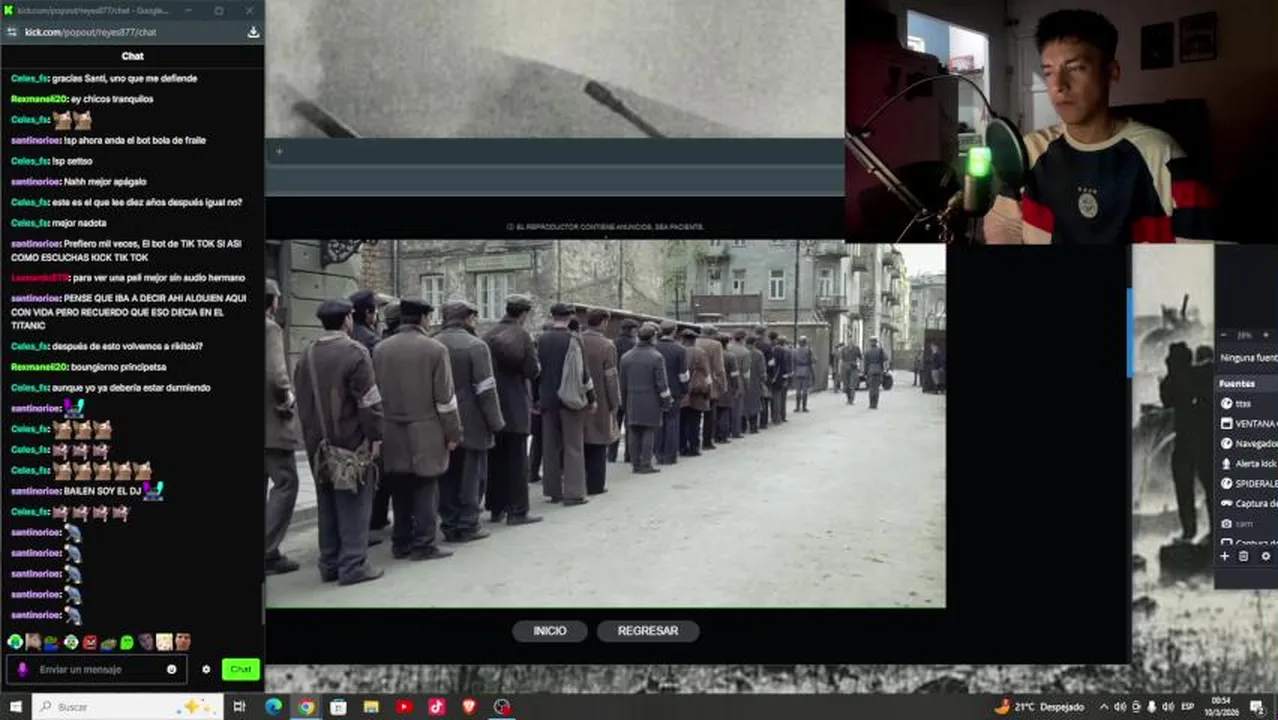
Task: Open Task View on taskbar
Action: pos(239,707)
